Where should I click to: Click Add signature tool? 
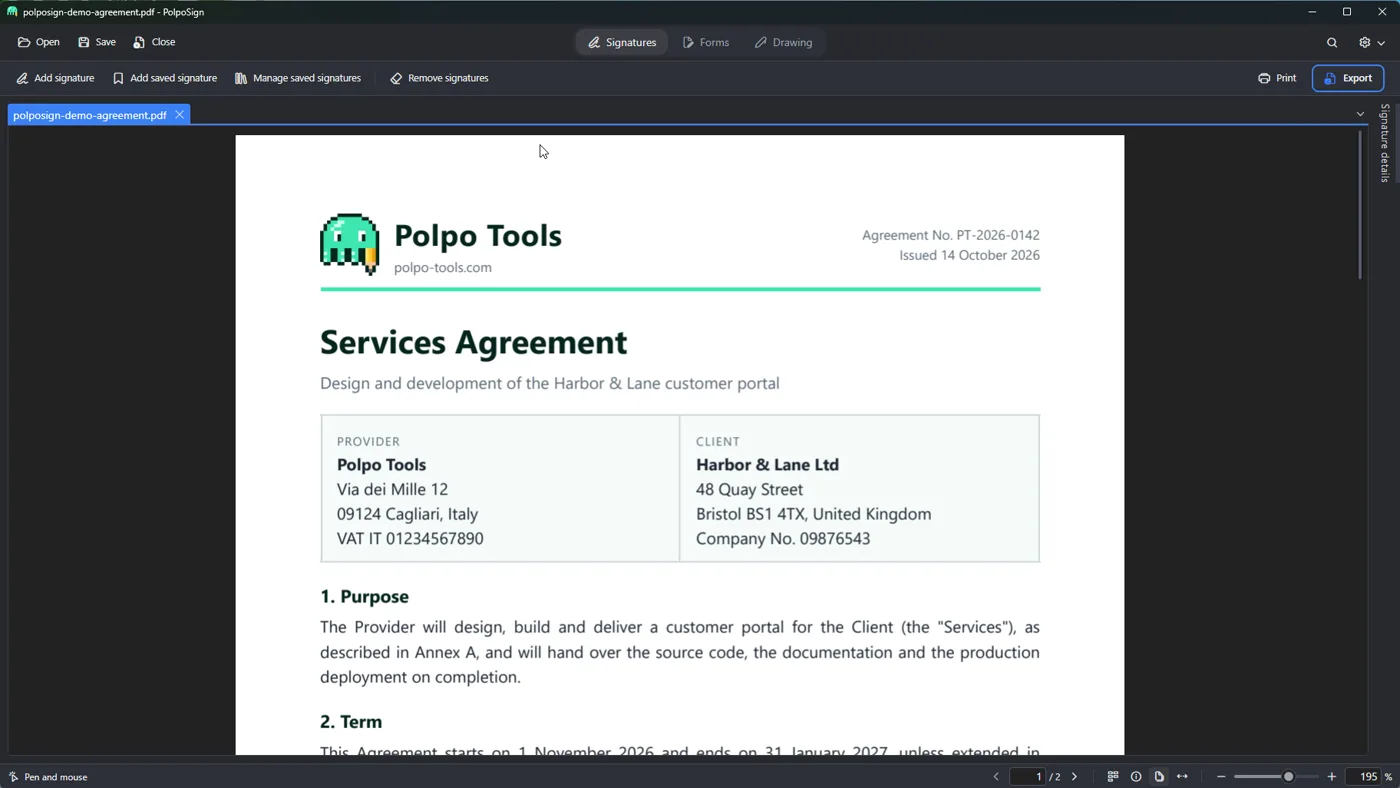coord(55,78)
